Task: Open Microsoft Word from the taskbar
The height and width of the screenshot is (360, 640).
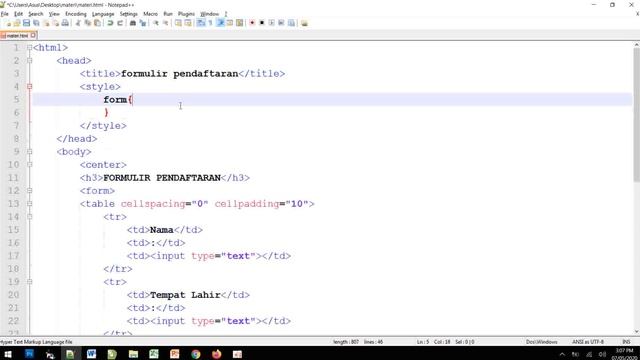Action: coord(91,353)
